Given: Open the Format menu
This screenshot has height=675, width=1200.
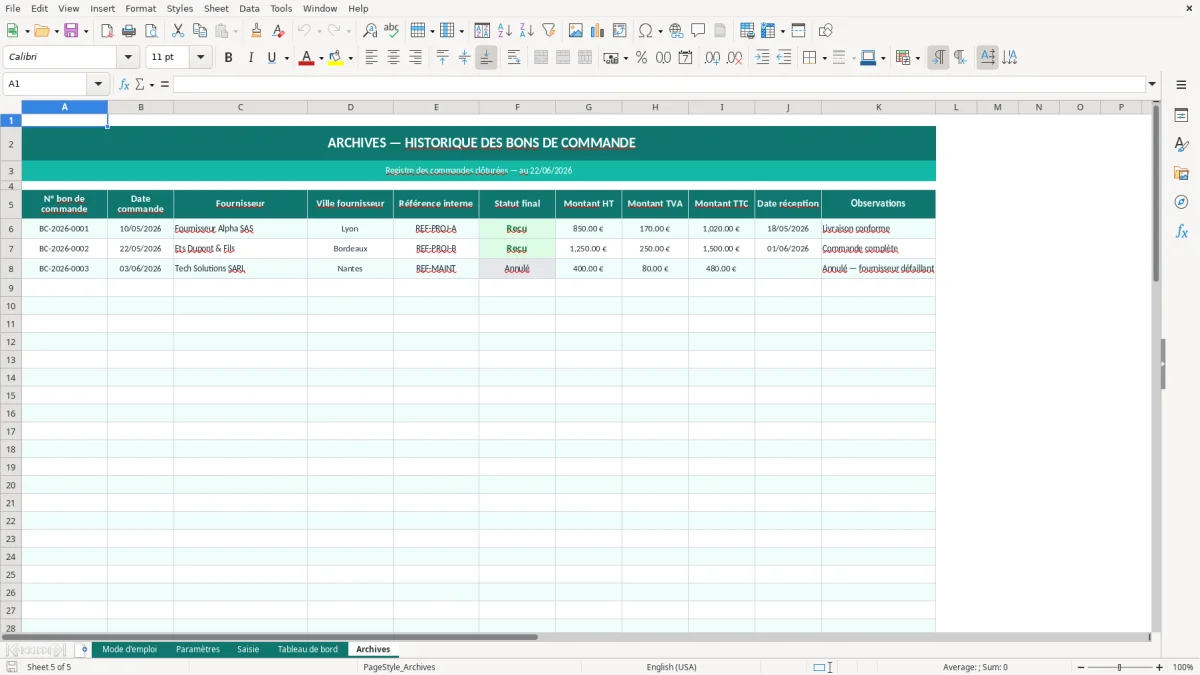Looking at the screenshot, I should [140, 8].
